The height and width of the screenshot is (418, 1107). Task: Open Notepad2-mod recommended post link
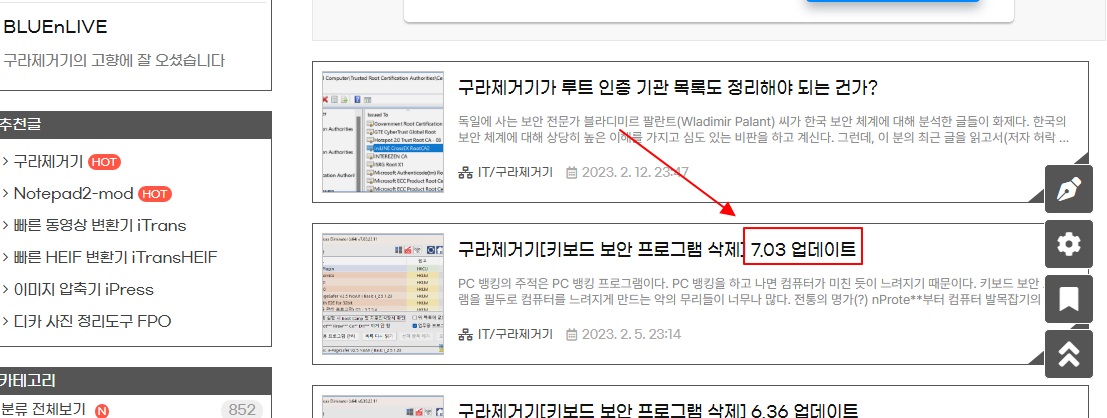pos(73,193)
